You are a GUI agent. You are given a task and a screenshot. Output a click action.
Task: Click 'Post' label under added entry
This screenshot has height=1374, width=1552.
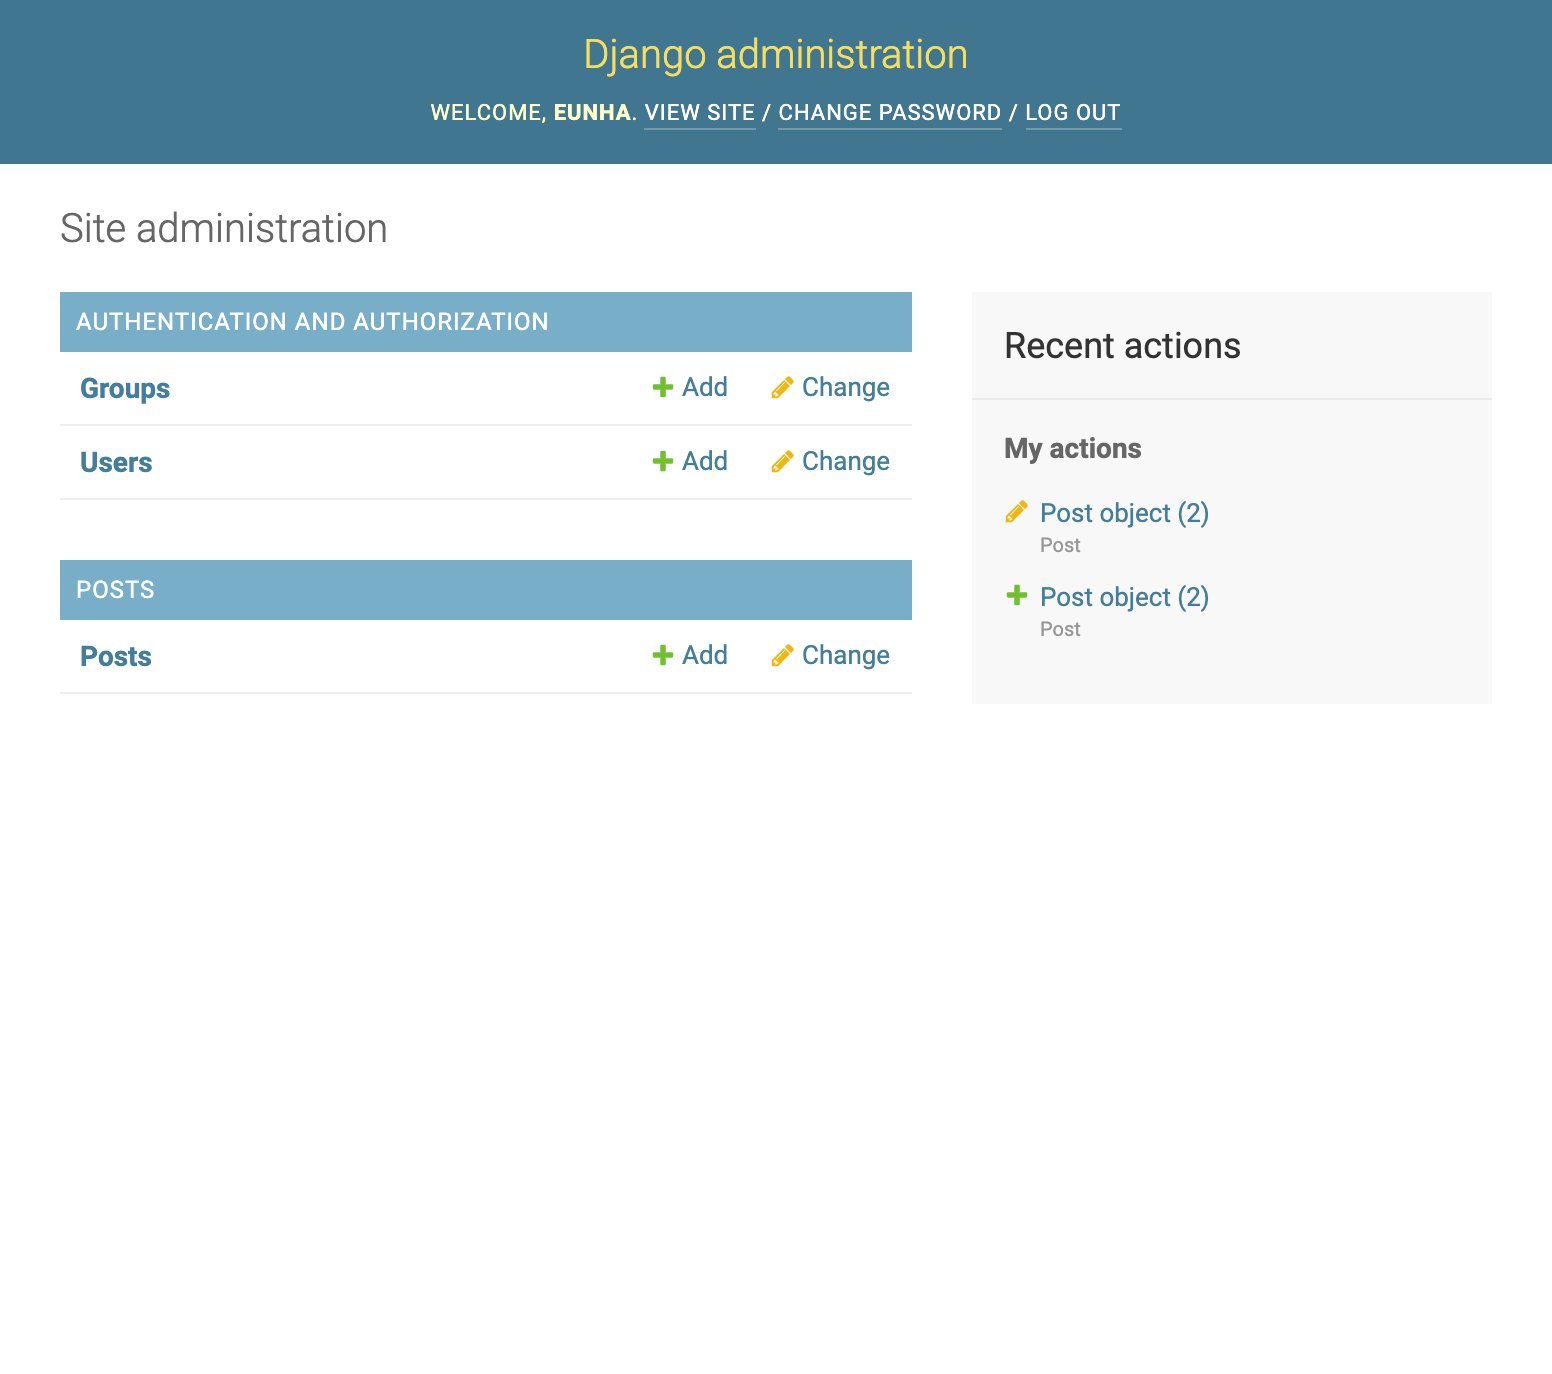click(1060, 629)
